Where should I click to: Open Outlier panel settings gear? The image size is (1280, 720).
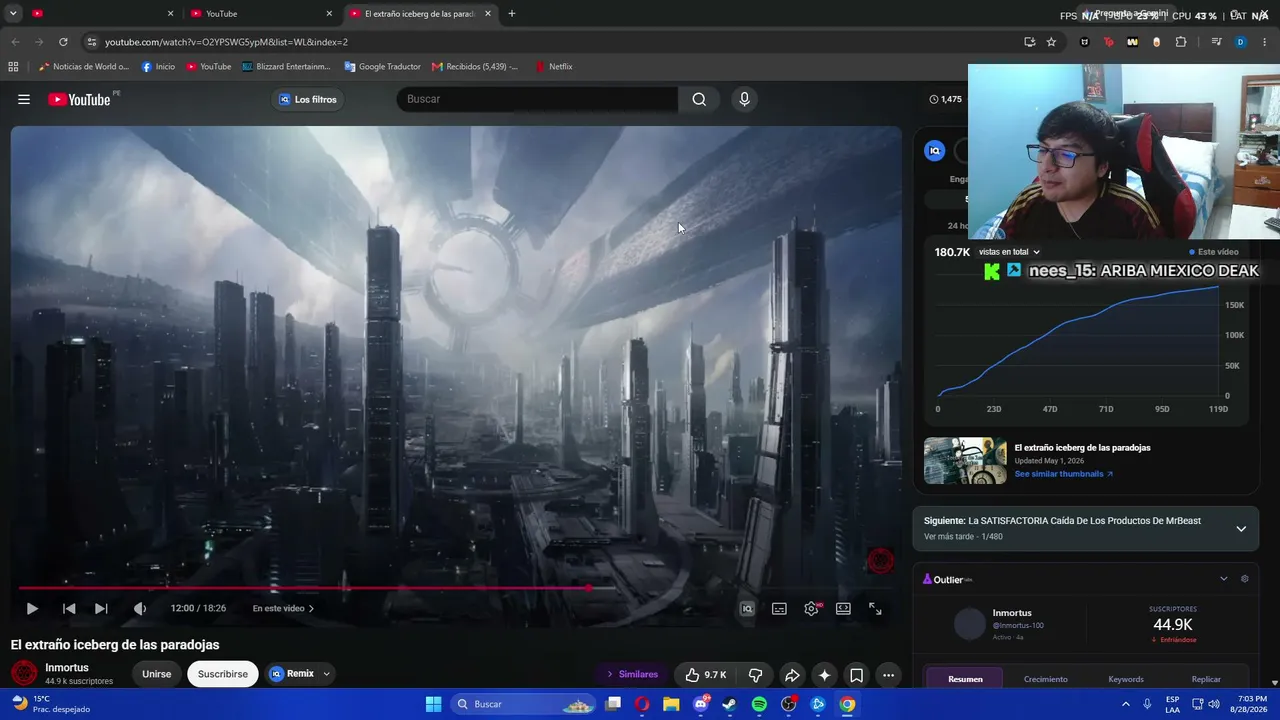pyautogui.click(x=1245, y=579)
